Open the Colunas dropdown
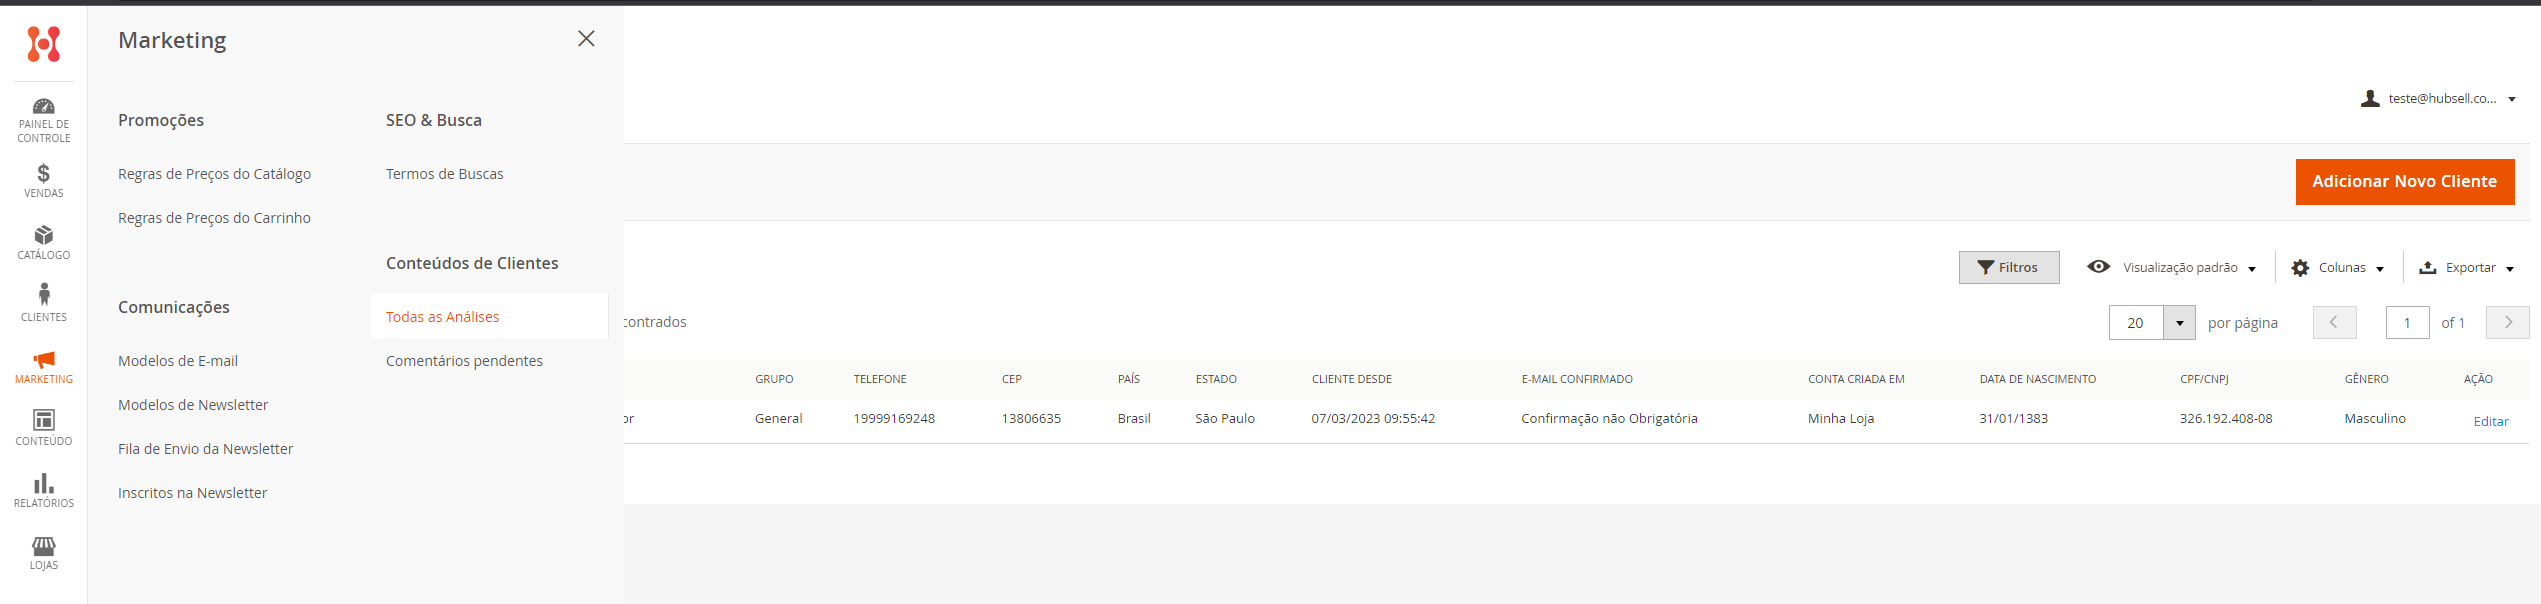Image resolution: width=2541 pixels, height=604 pixels. pyautogui.click(x=2338, y=268)
